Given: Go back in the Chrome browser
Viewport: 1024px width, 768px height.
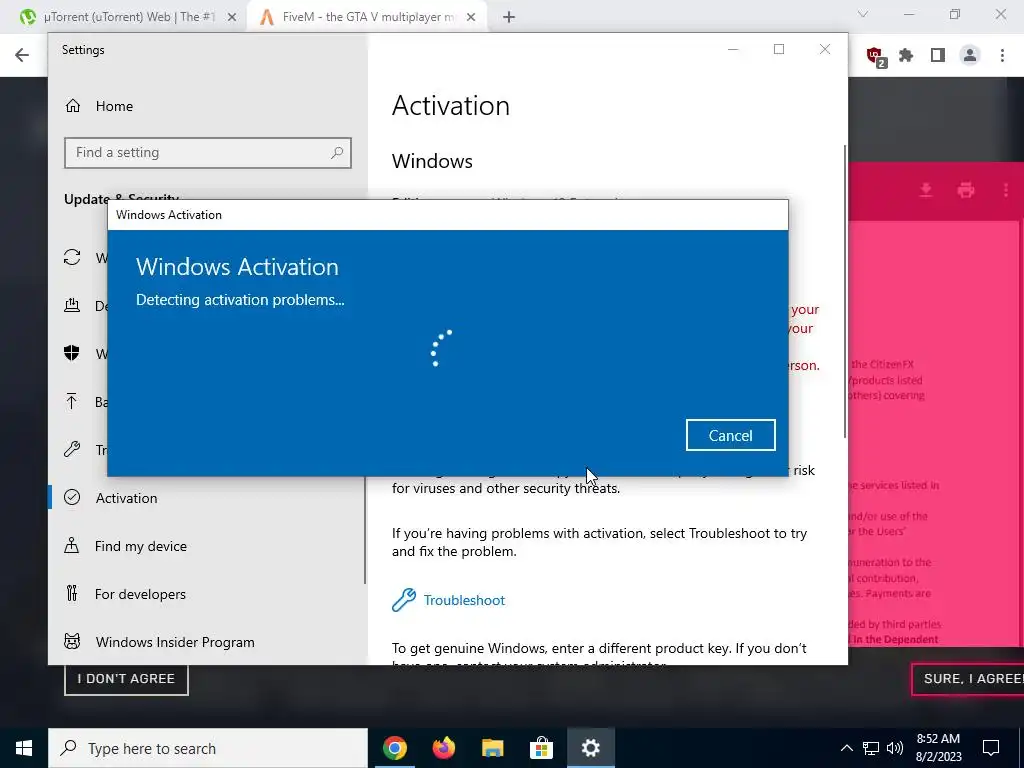Looking at the screenshot, I should point(22,55).
